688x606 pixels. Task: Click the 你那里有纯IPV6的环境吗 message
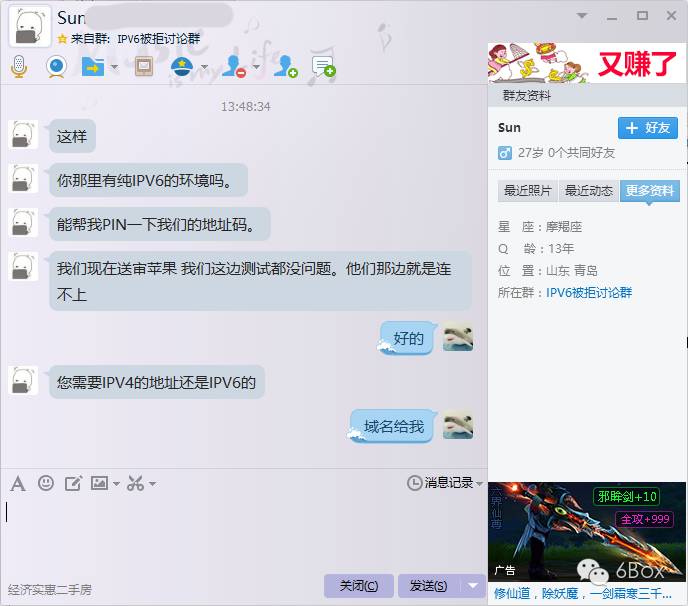[x=149, y=180]
